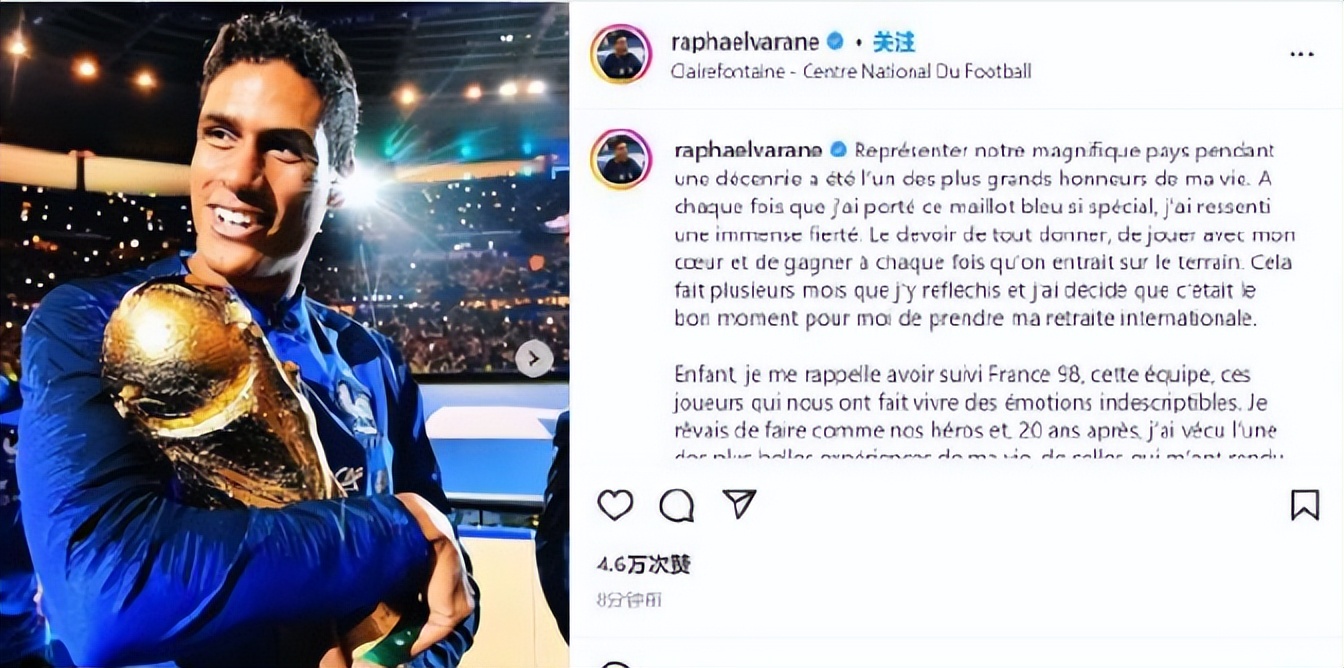
Task: Click the verified badge in the caption
Action: pos(837,150)
